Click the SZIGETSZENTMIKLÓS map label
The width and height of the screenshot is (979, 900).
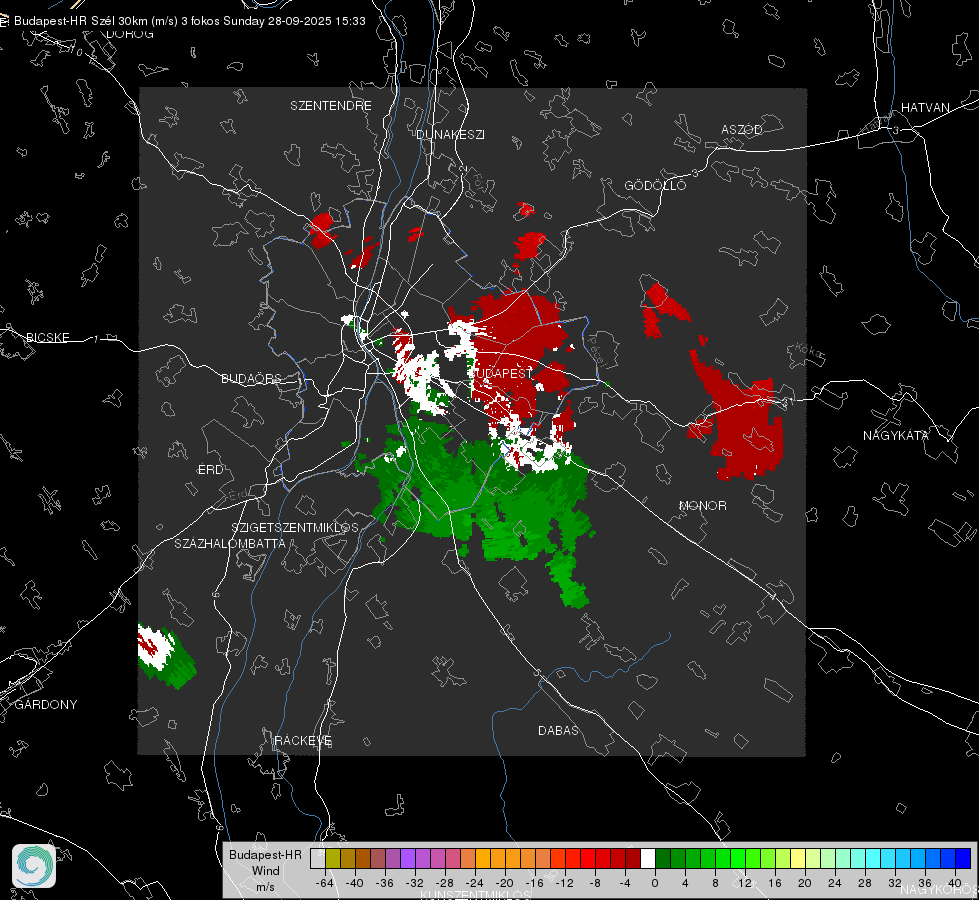click(x=295, y=528)
